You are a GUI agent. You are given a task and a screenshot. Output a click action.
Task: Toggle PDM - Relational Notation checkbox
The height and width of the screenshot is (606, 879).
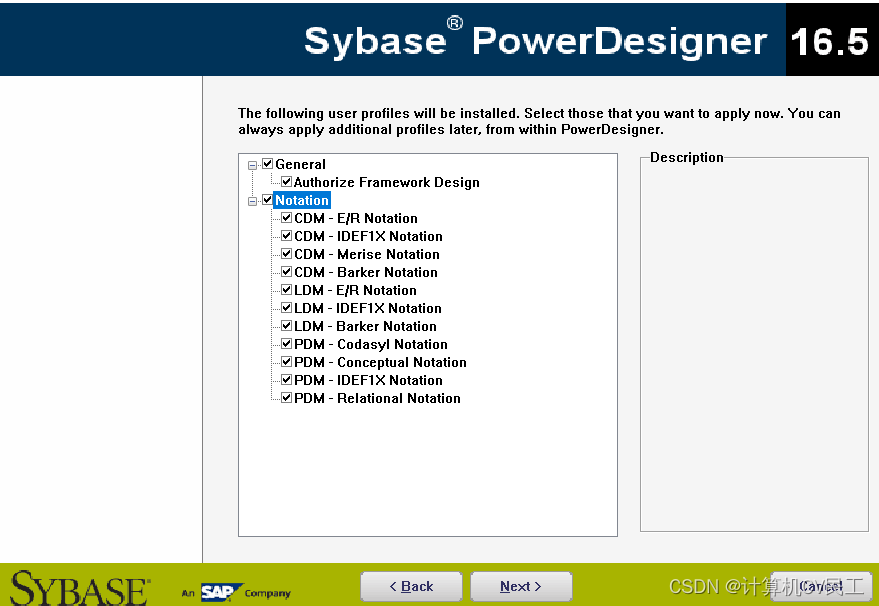tap(286, 397)
